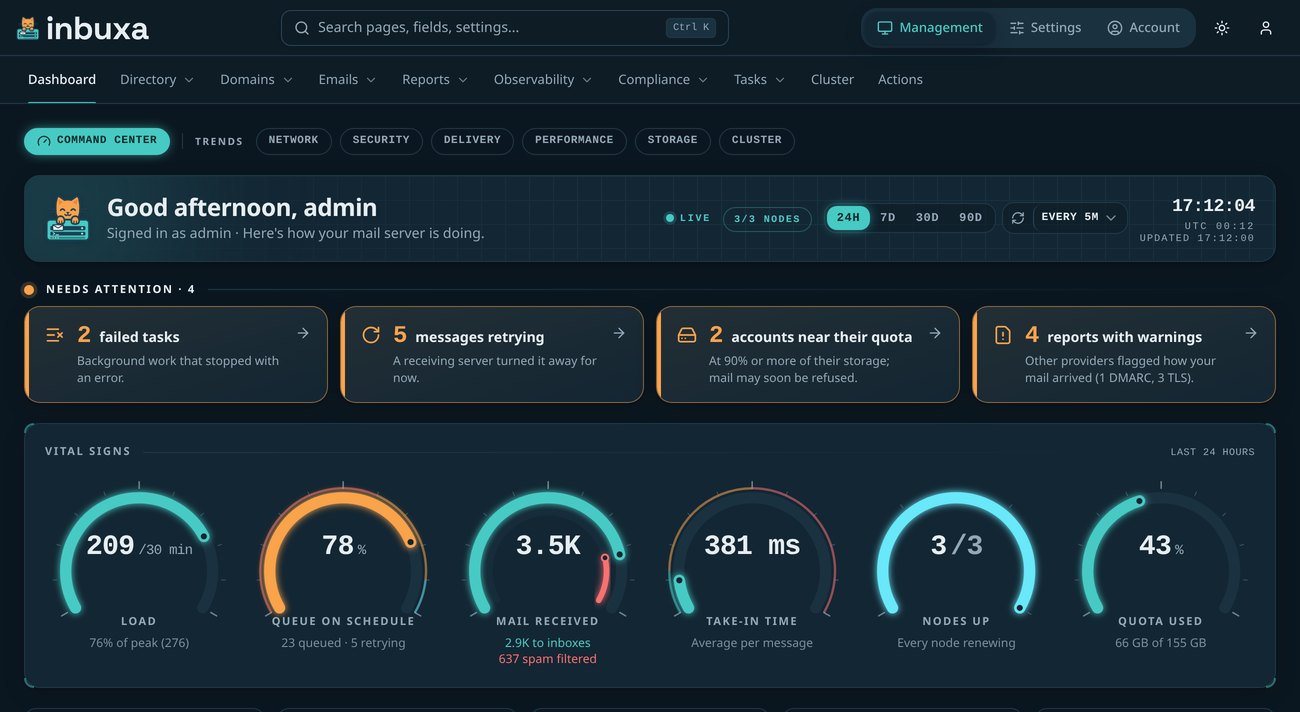Click the cat mascot in greeting banner

coord(68,218)
